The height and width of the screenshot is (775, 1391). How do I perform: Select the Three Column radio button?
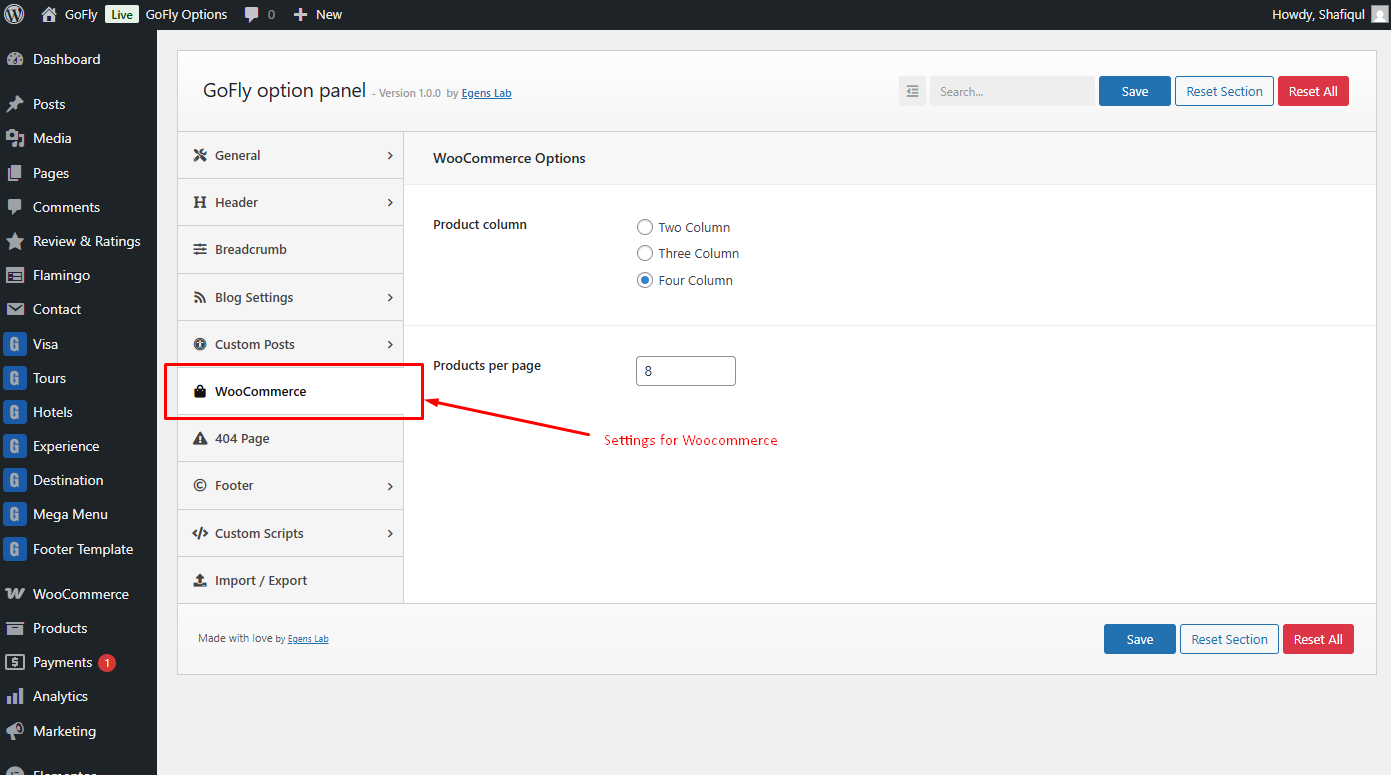645,253
